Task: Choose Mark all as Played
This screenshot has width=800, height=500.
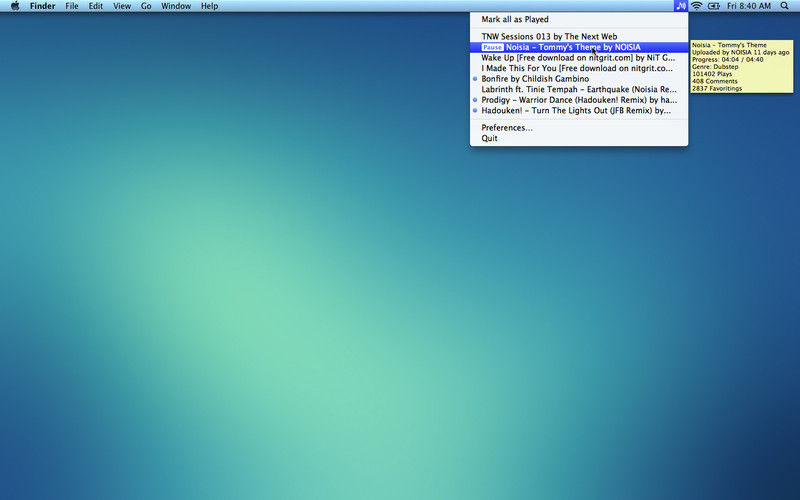Action: pos(579,19)
